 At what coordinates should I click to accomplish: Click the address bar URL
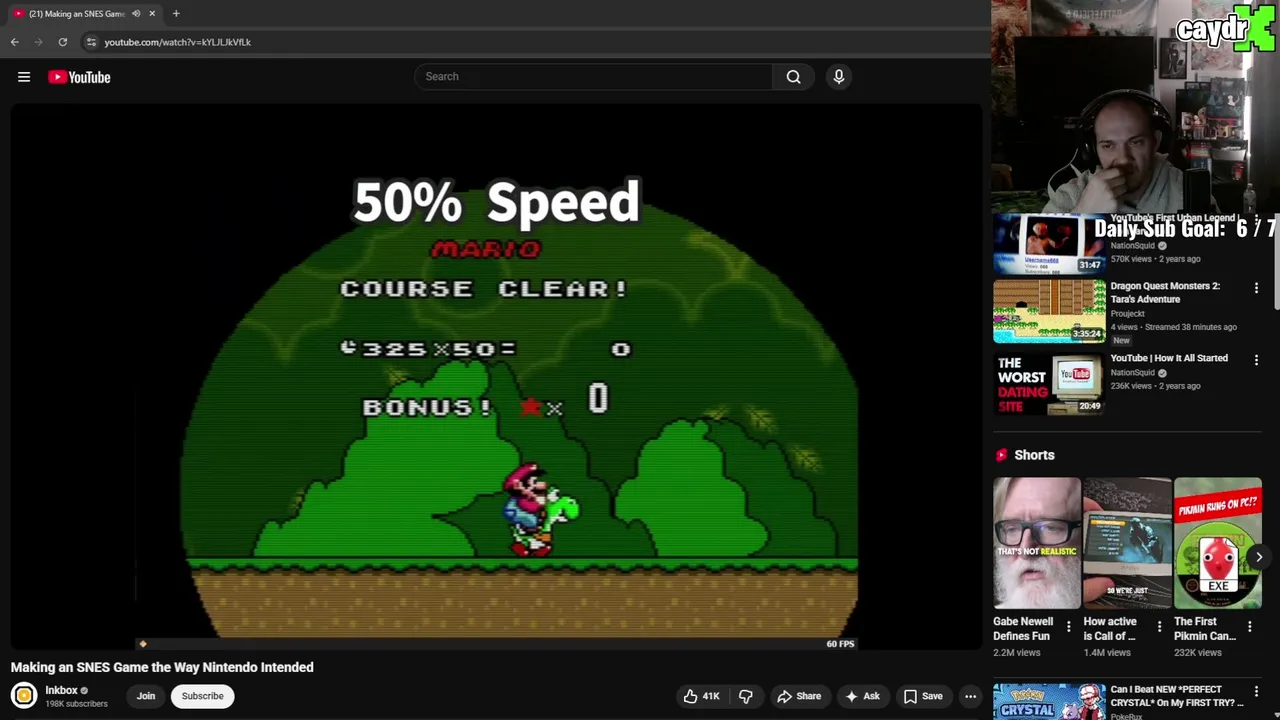177,42
